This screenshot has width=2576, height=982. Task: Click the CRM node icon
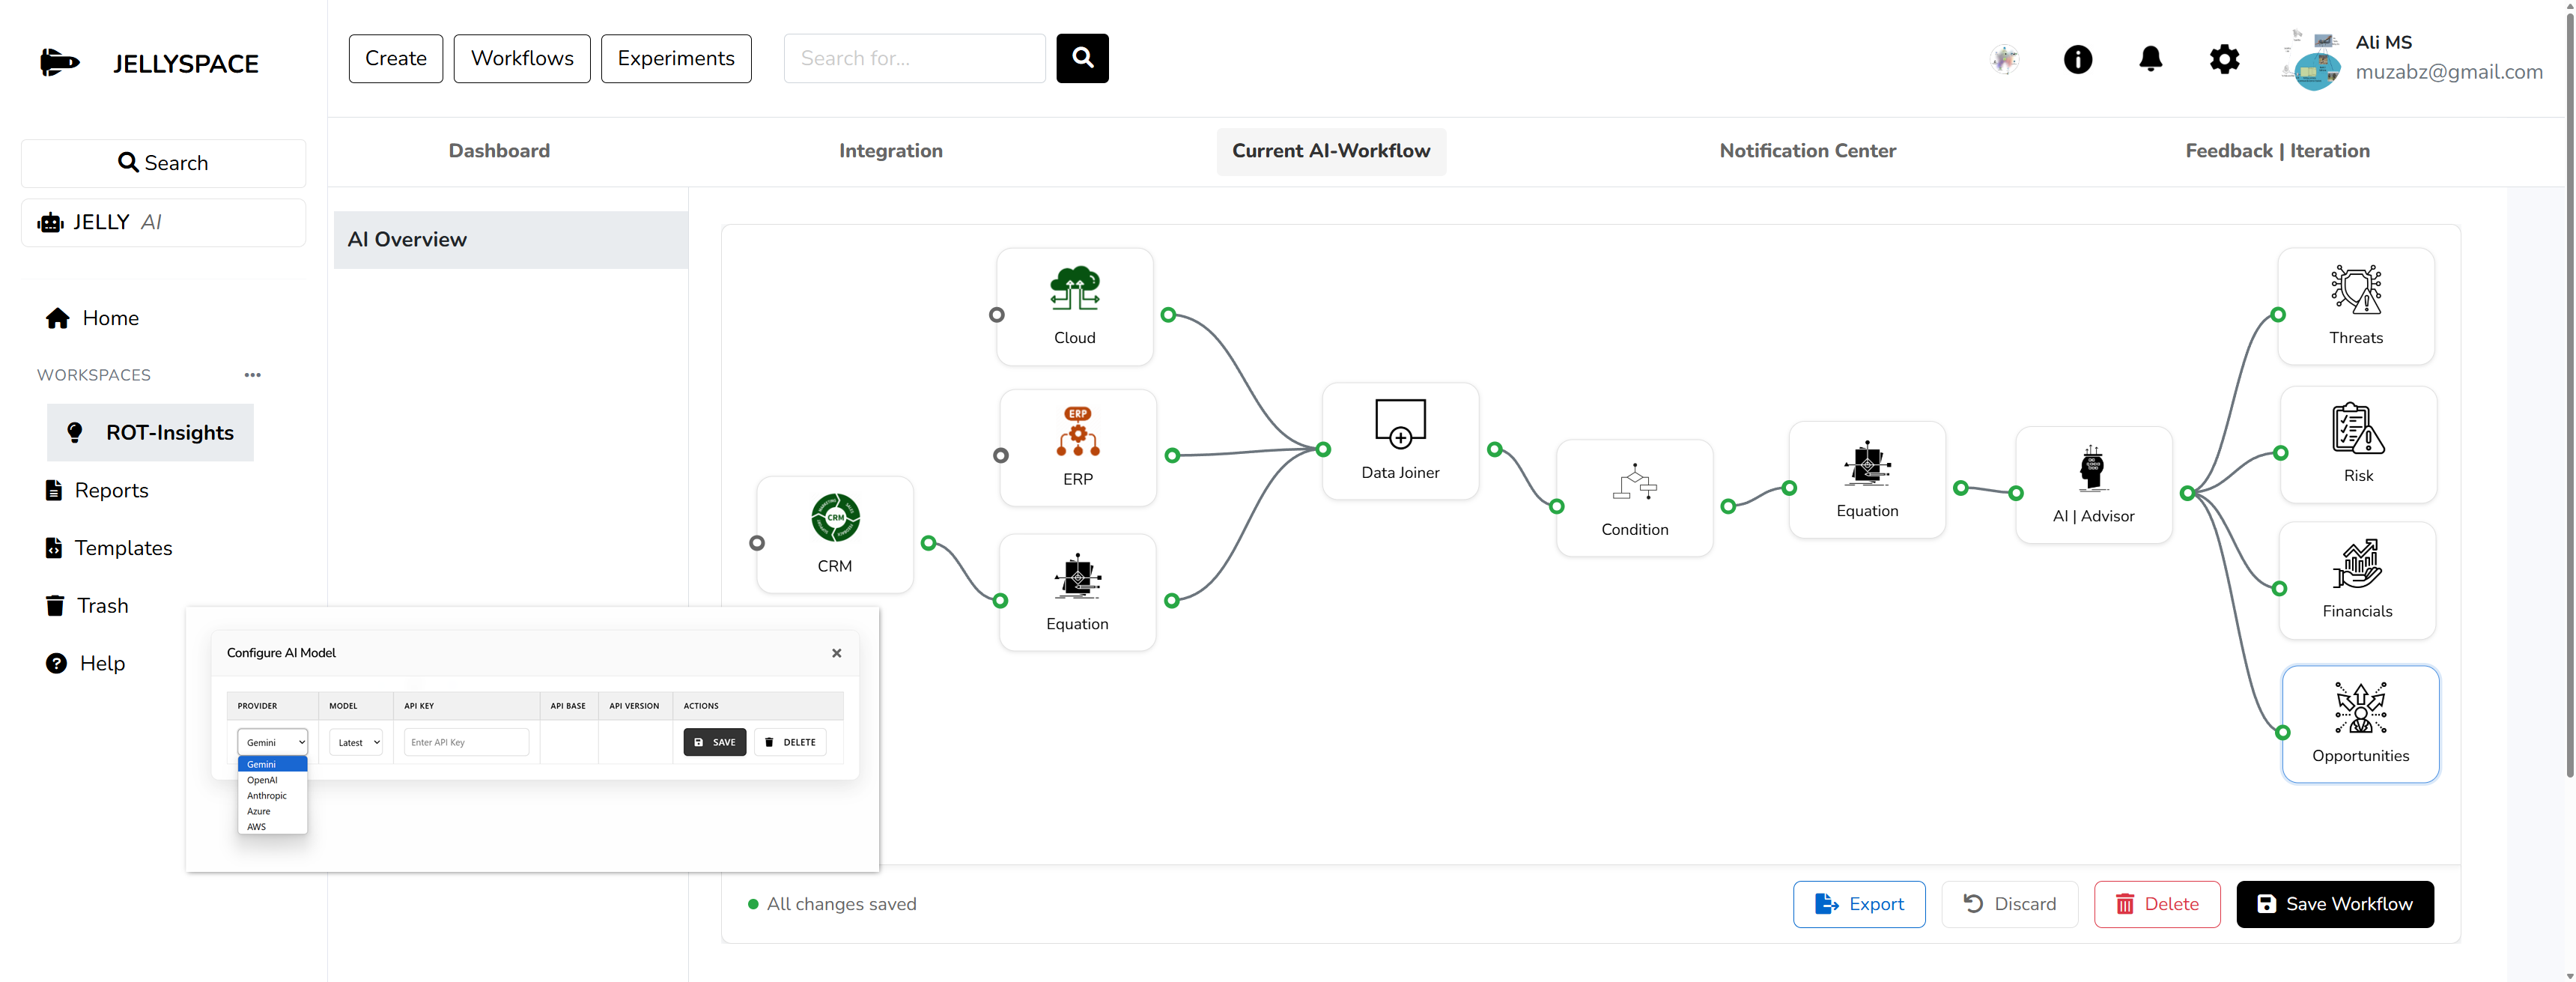point(834,517)
